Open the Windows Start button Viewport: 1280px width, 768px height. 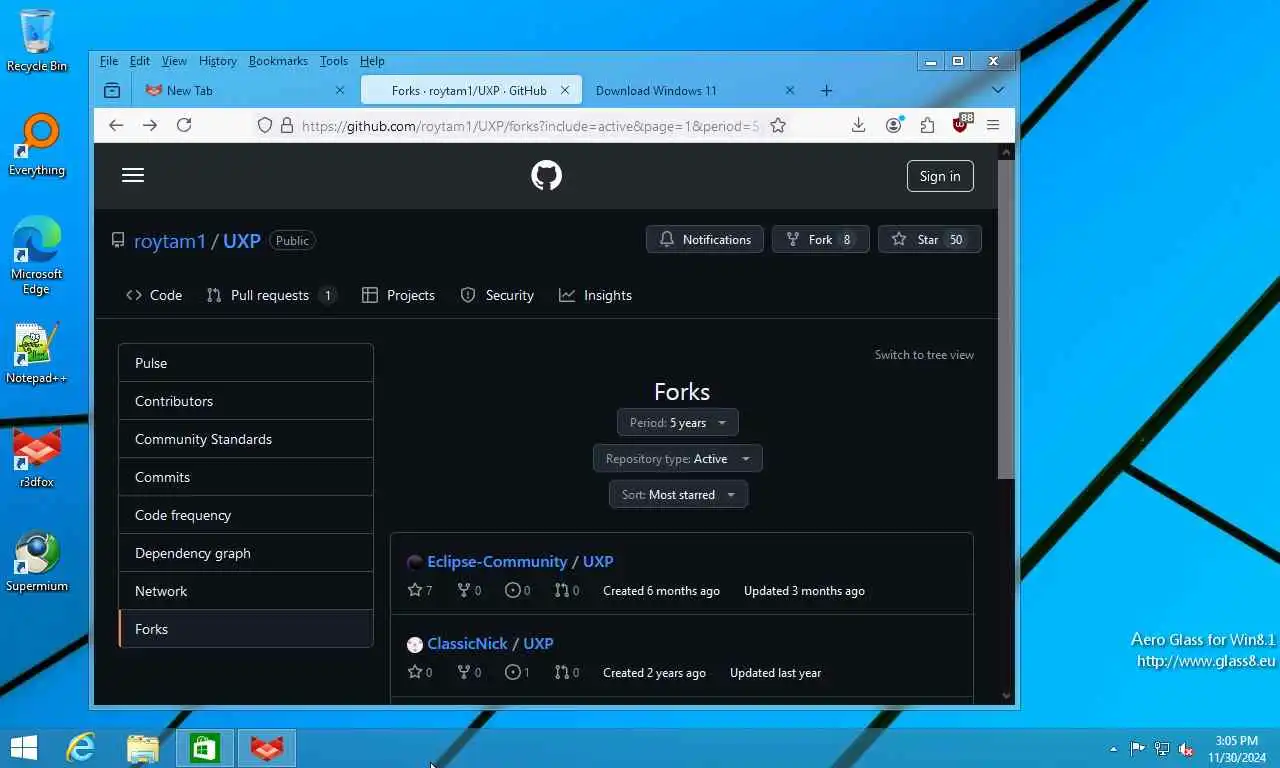[x=23, y=747]
